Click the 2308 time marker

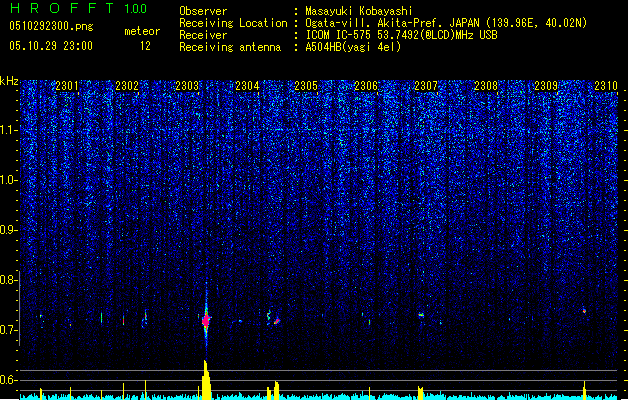486,86
